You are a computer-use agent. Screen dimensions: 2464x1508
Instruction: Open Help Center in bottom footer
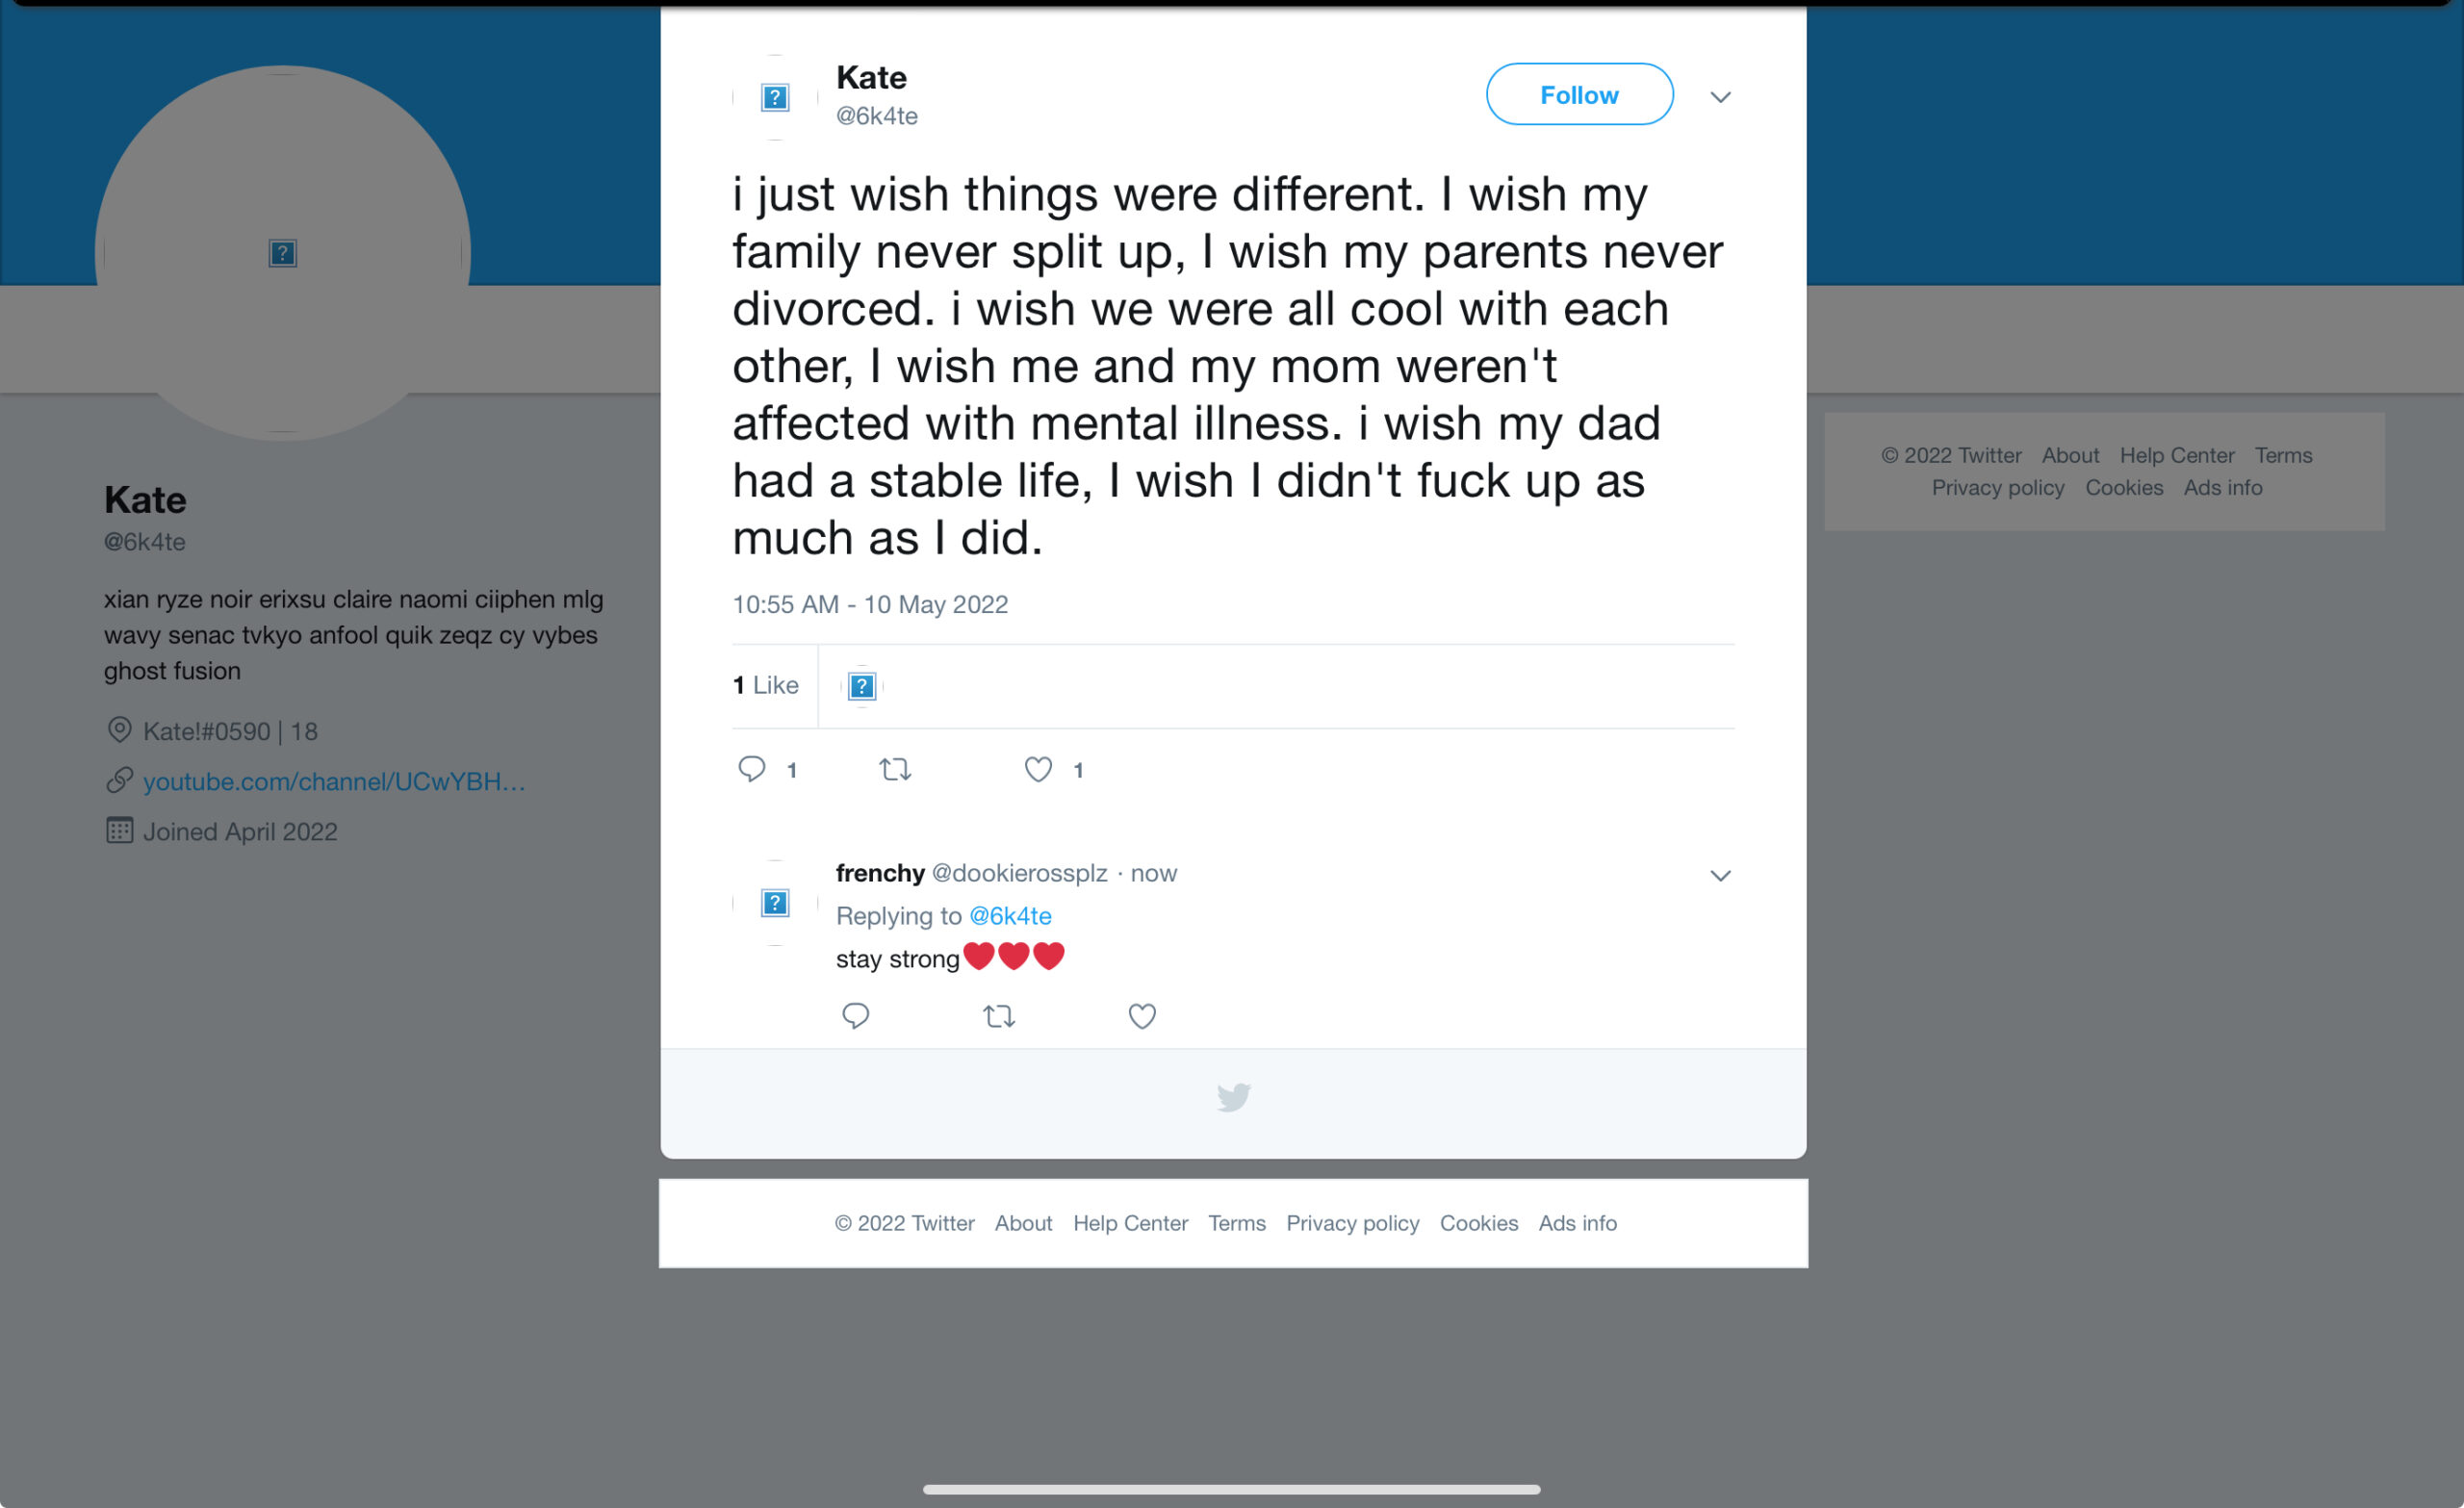(1130, 1223)
